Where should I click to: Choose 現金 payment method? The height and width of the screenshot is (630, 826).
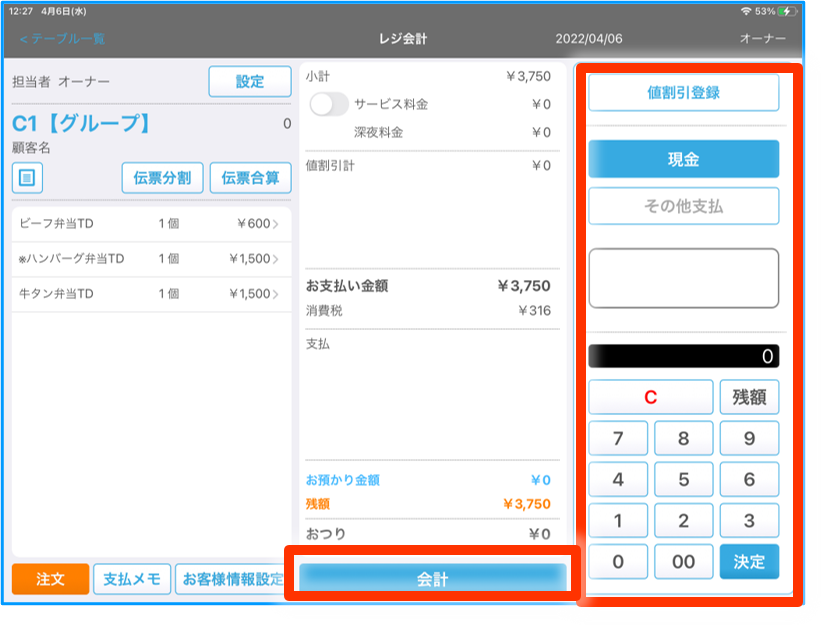click(x=683, y=159)
